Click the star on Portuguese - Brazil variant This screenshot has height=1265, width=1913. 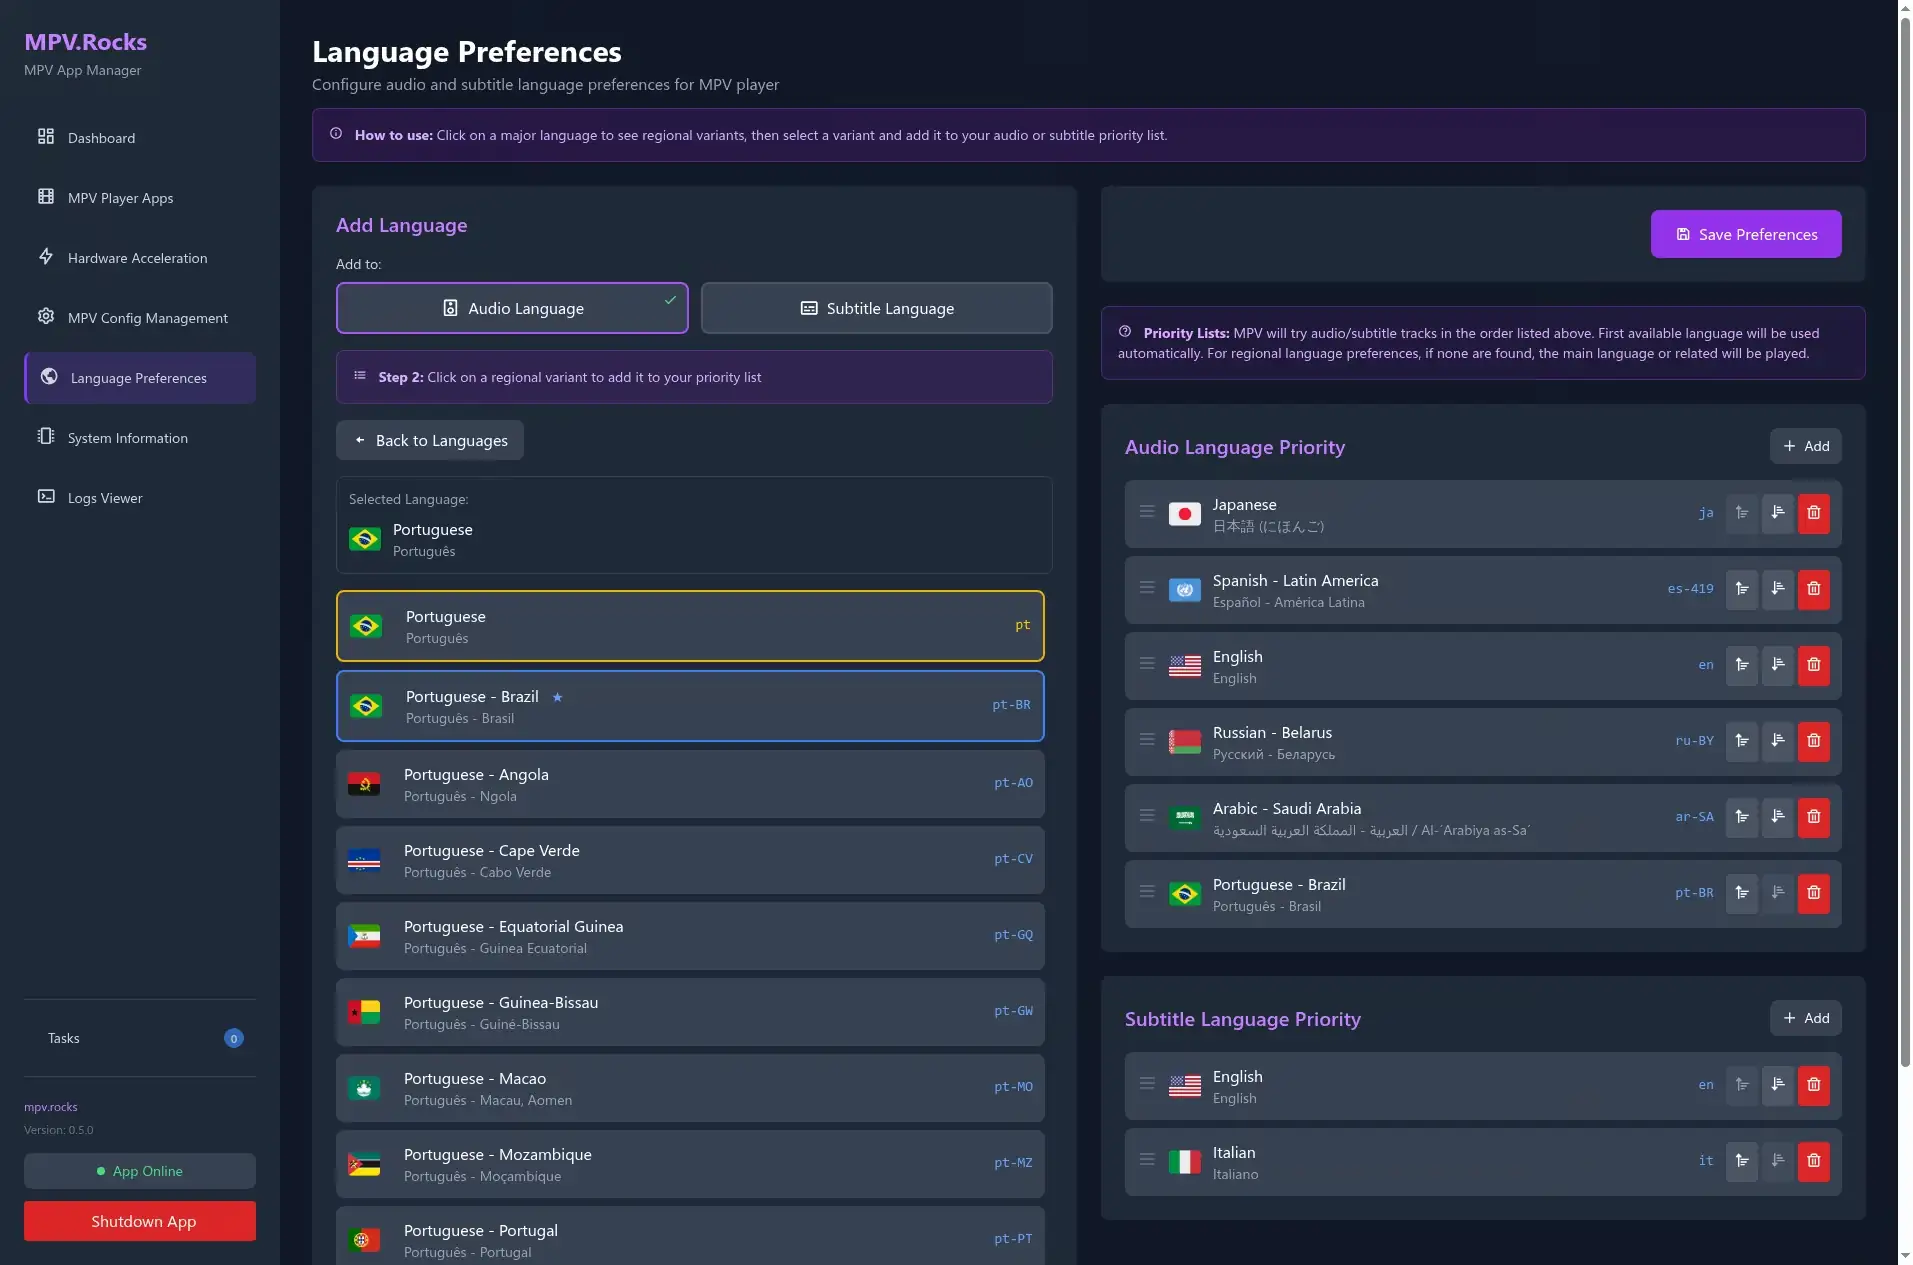coord(557,697)
